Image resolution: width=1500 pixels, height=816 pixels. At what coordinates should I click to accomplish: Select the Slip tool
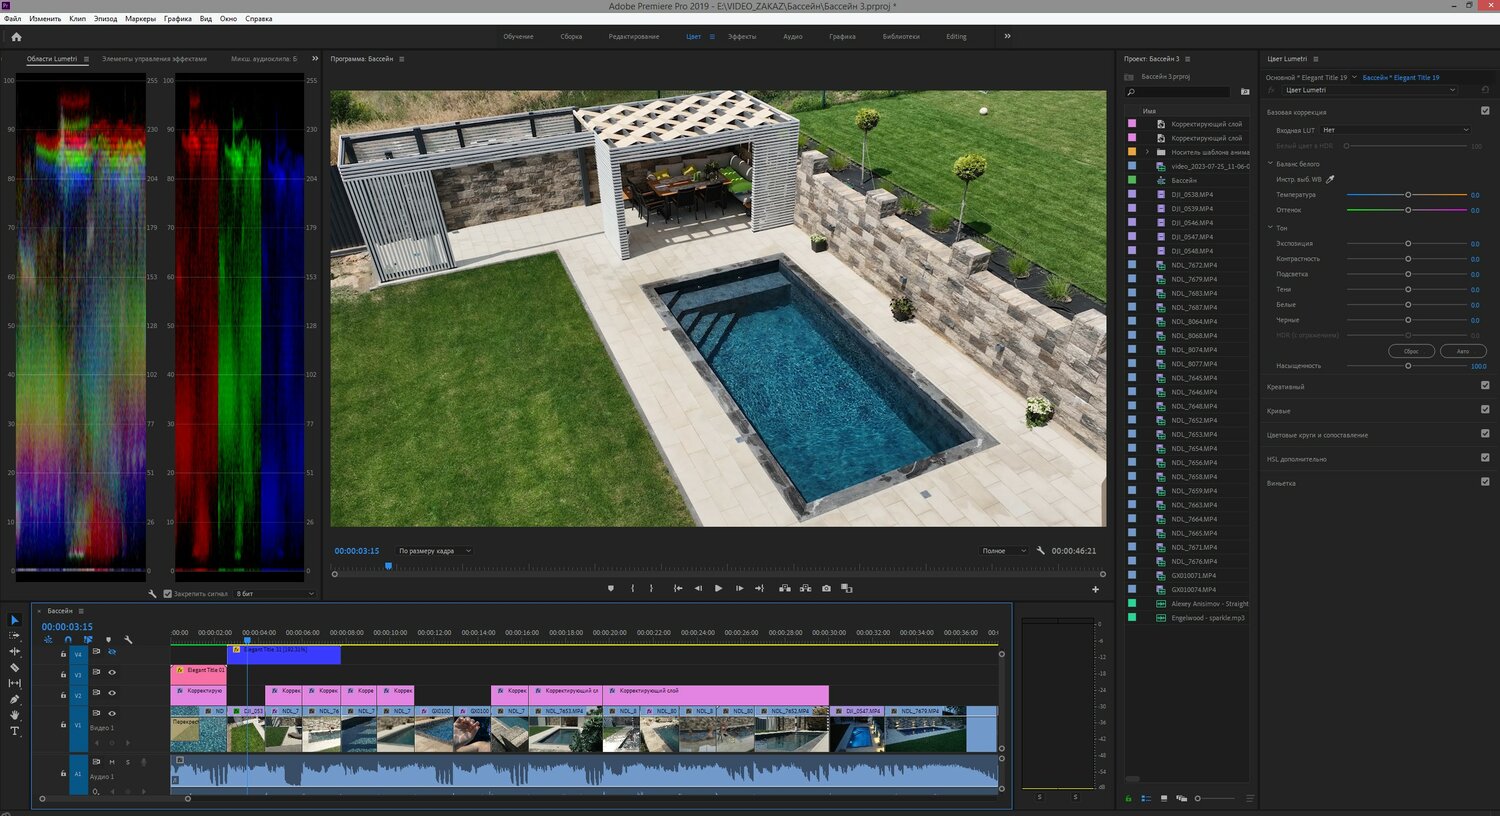click(x=14, y=683)
